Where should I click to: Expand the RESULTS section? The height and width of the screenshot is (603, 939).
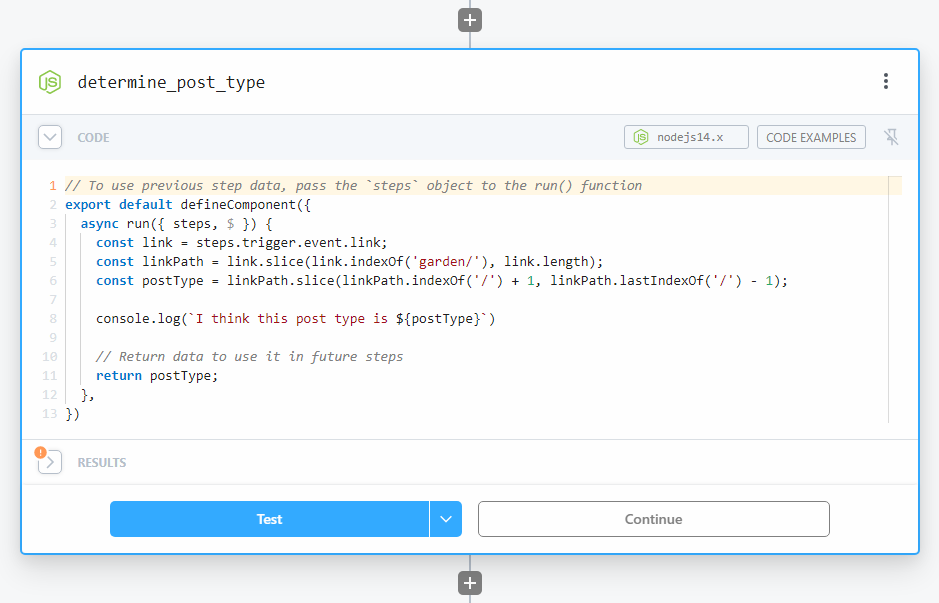click(50, 462)
